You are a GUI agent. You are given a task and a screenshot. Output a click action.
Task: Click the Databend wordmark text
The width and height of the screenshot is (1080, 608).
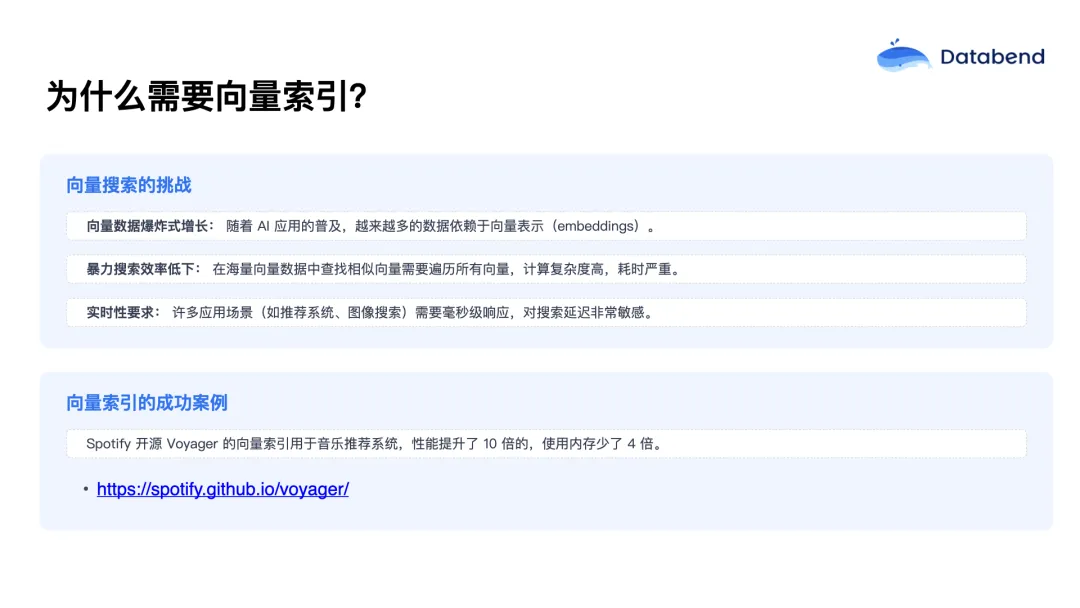(x=992, y=57)
